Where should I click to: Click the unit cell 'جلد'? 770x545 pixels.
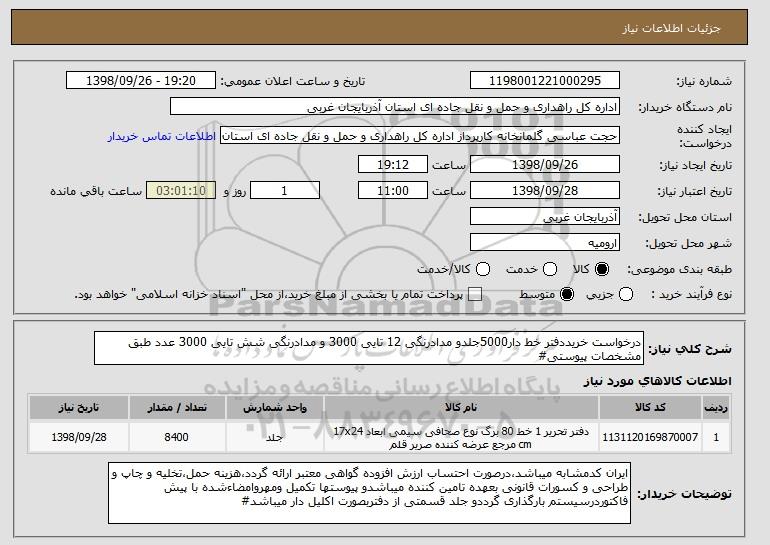275,437
